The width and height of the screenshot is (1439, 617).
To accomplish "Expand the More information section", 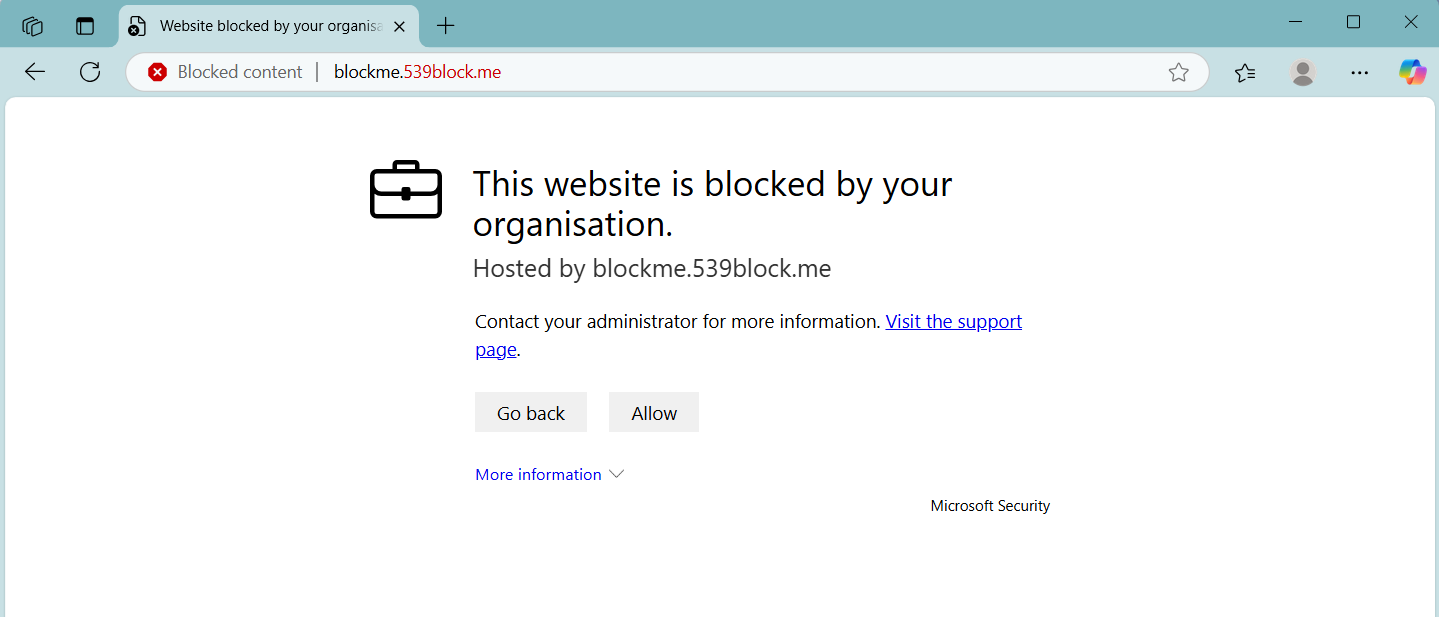I will 549,474.
